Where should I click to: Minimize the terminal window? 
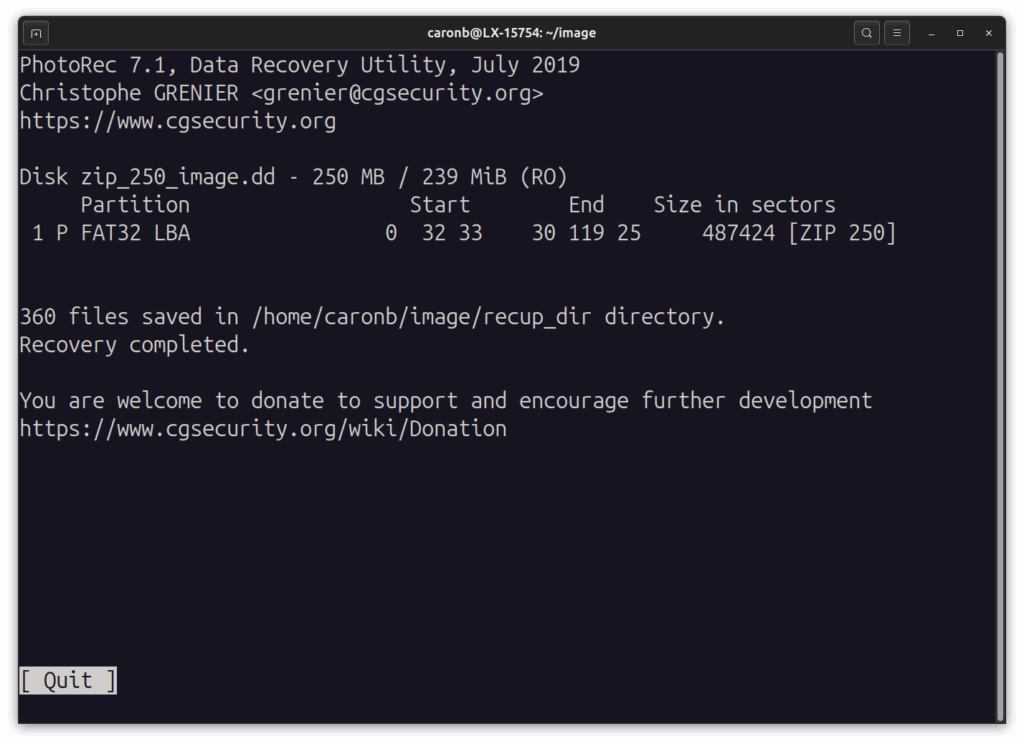click(931, 33)
